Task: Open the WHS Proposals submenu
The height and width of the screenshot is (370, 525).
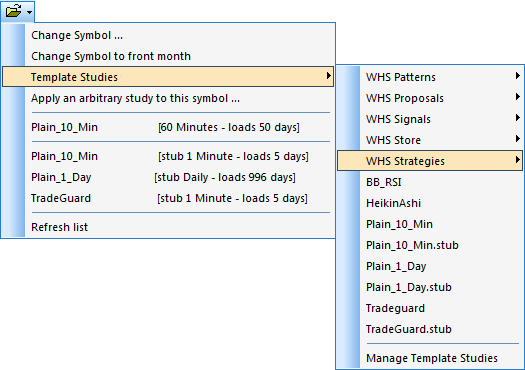Action: (x=430, y=98)
